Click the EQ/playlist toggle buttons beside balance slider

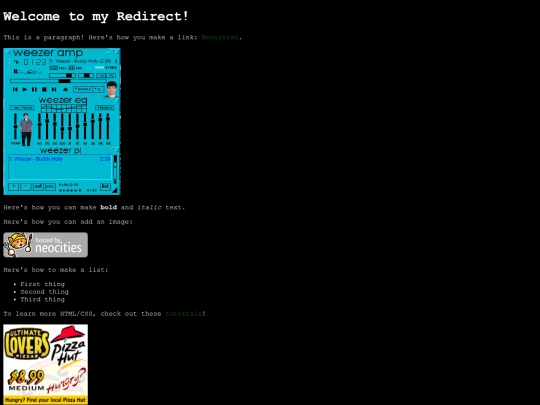tap(106, 75)
